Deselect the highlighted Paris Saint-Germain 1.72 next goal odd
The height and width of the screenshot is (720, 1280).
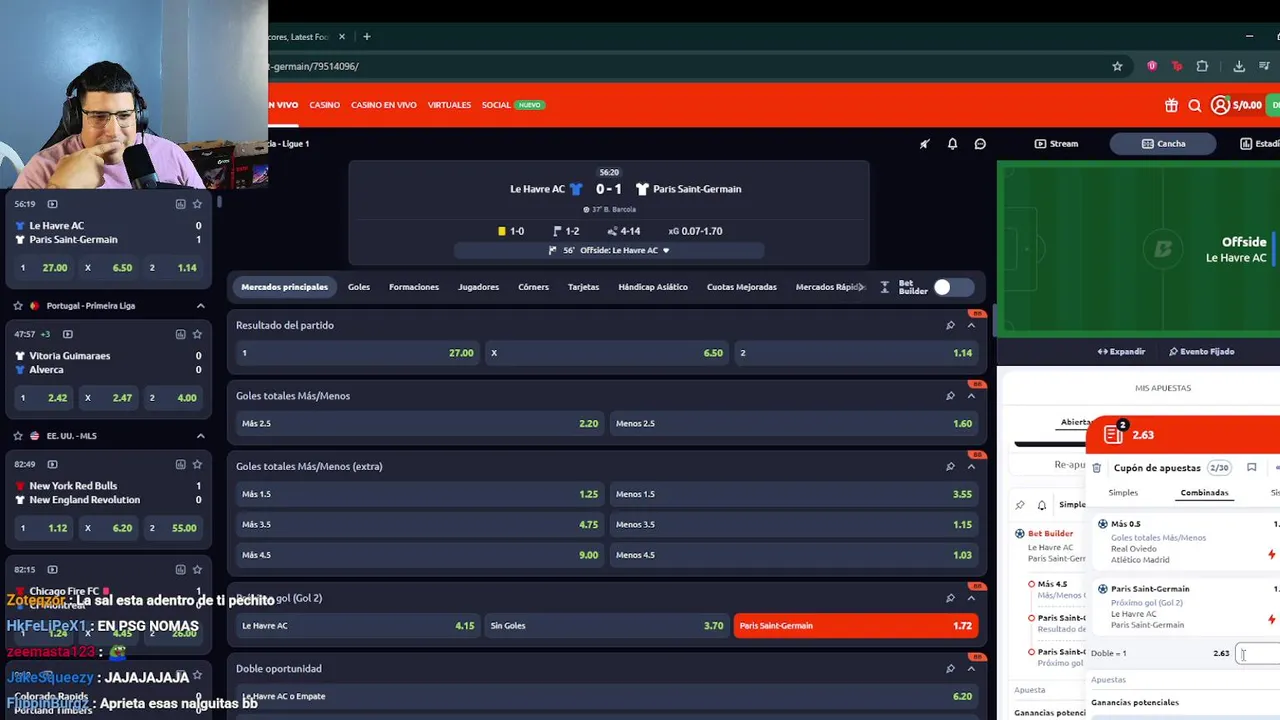[855, 626]
